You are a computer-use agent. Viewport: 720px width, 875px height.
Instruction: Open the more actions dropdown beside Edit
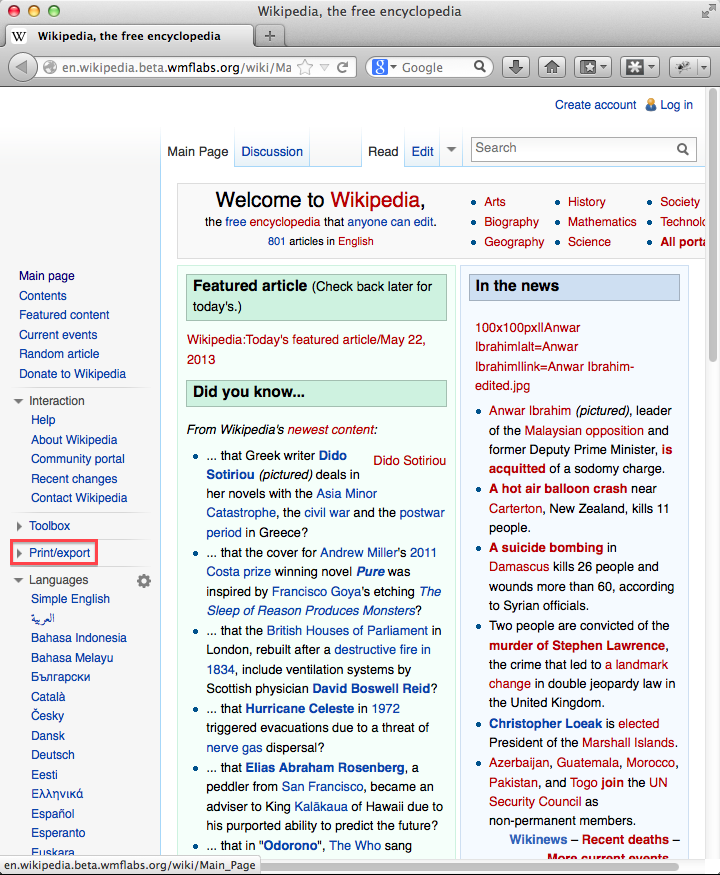click(451, 151)
